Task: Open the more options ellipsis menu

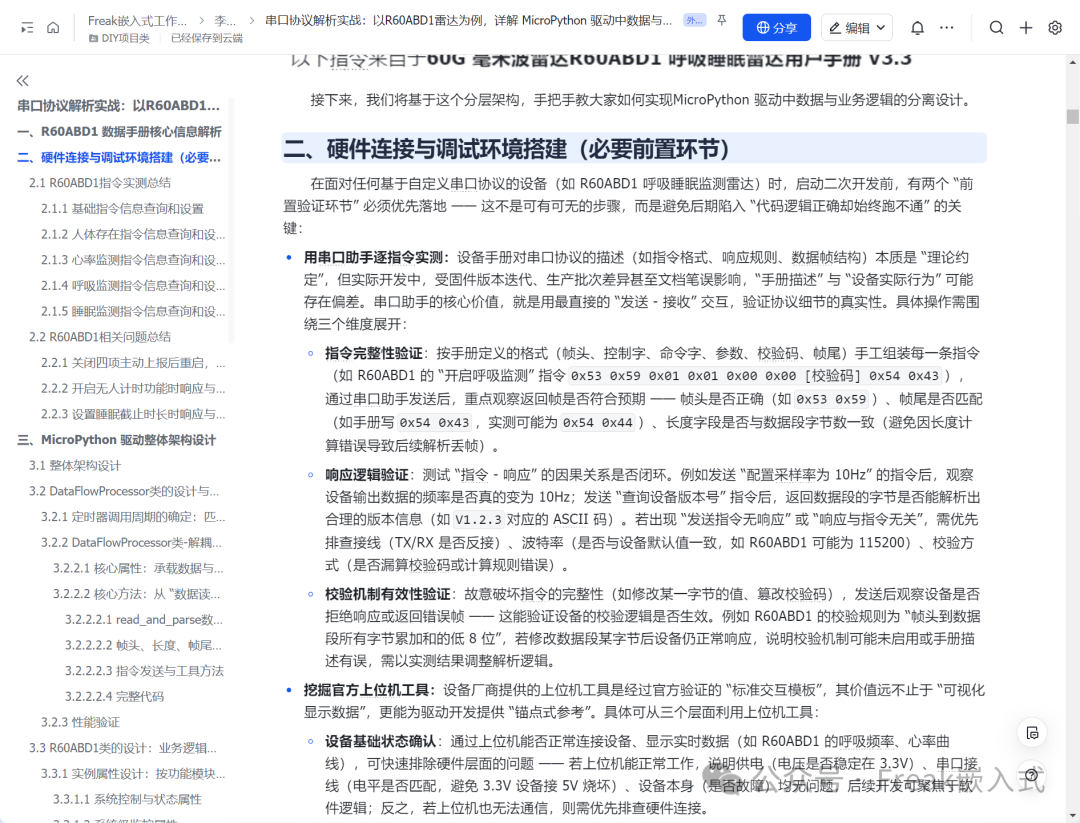Action: pyautogui.click(x=947, y=28)
